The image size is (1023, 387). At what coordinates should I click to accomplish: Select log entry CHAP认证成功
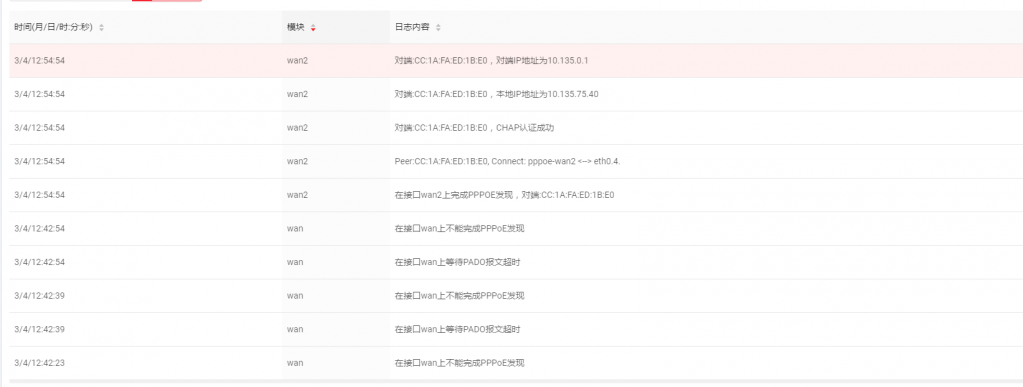click(x=474, y=128)
